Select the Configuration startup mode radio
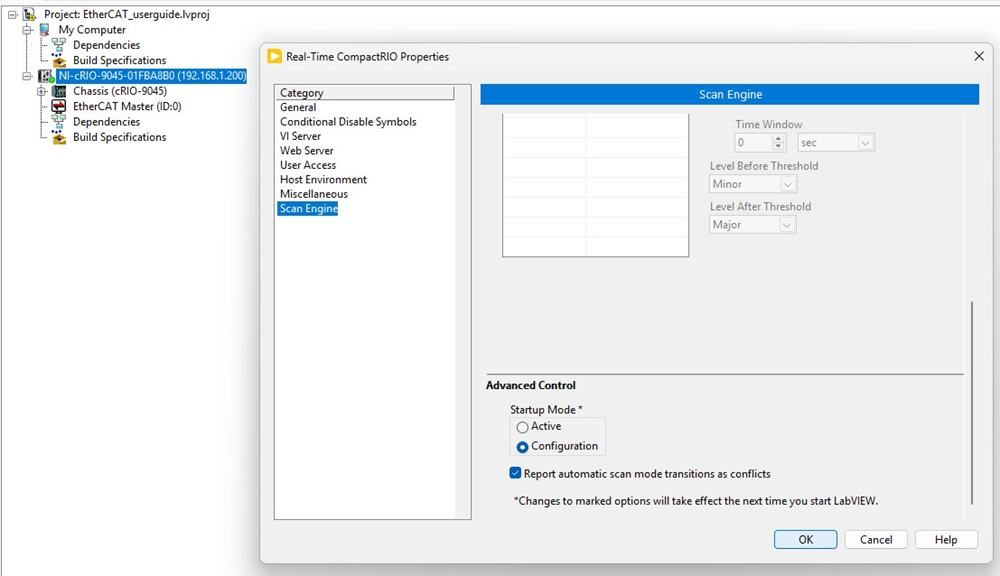Viewport: 1000px width, 576px height. pyautogui.click(x=522, y=447)
